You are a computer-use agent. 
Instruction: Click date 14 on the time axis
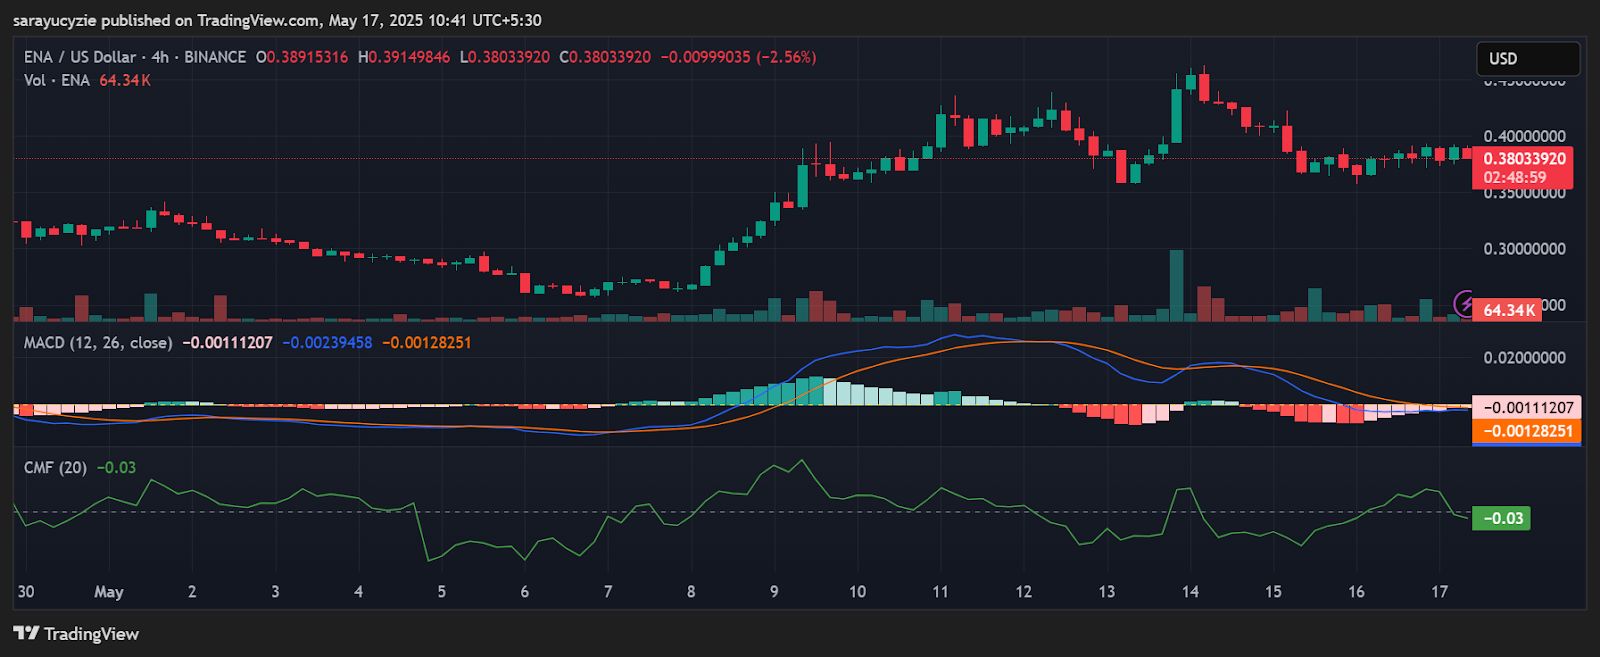click(1190, 592)
